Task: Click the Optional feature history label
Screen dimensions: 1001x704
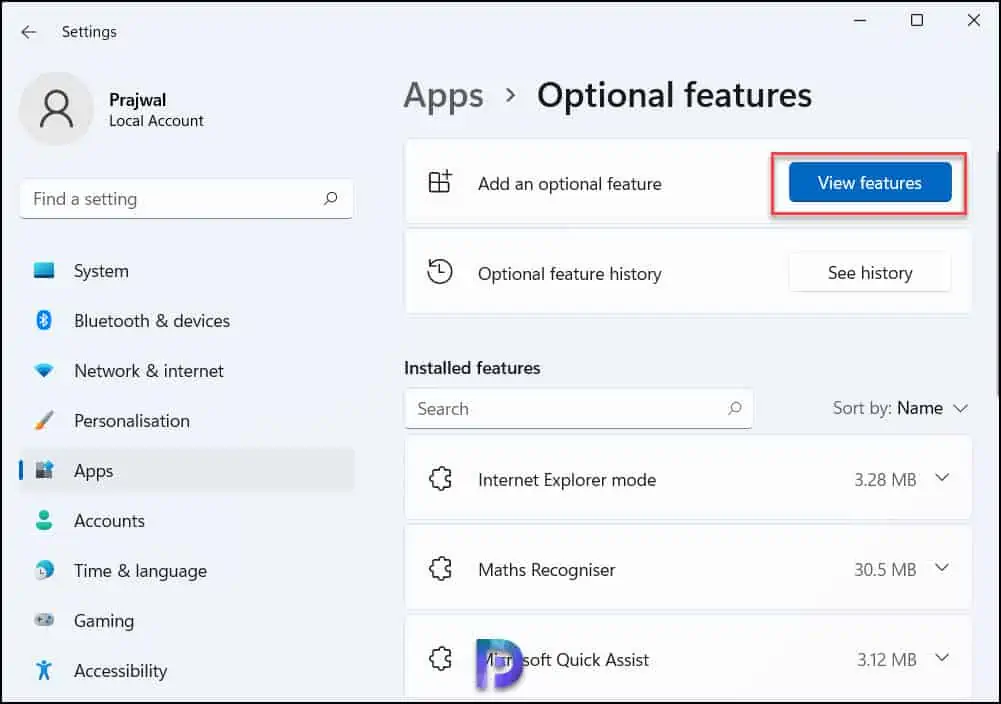Action: pos(569,274)
